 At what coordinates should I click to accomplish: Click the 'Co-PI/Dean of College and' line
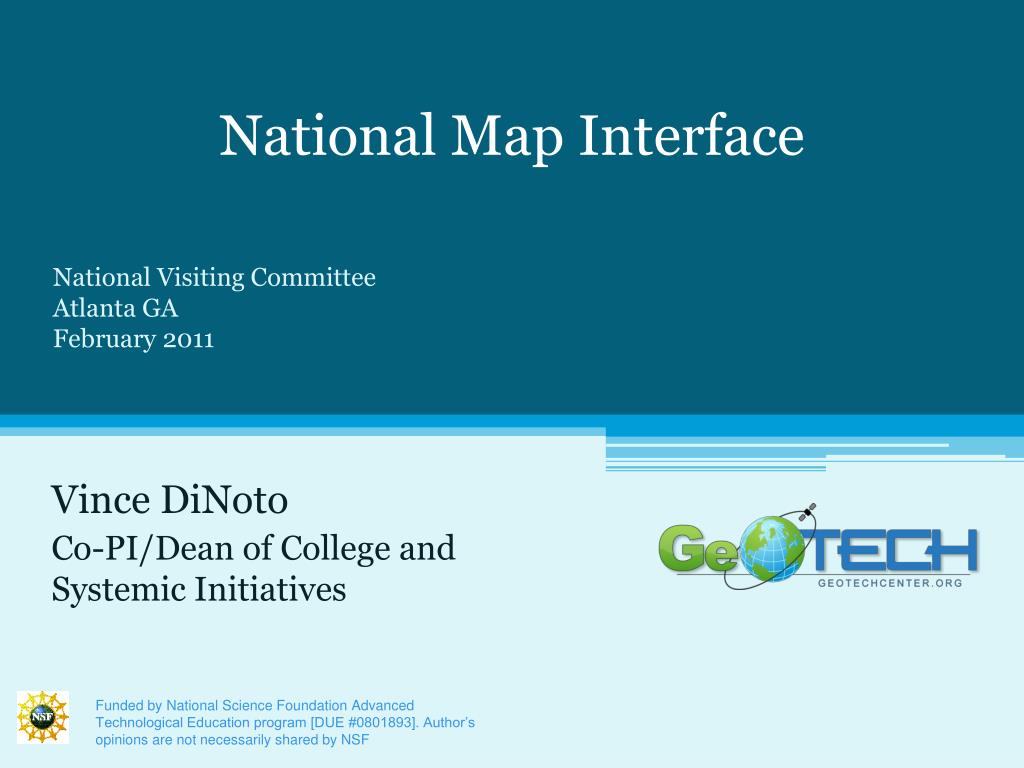253,549
